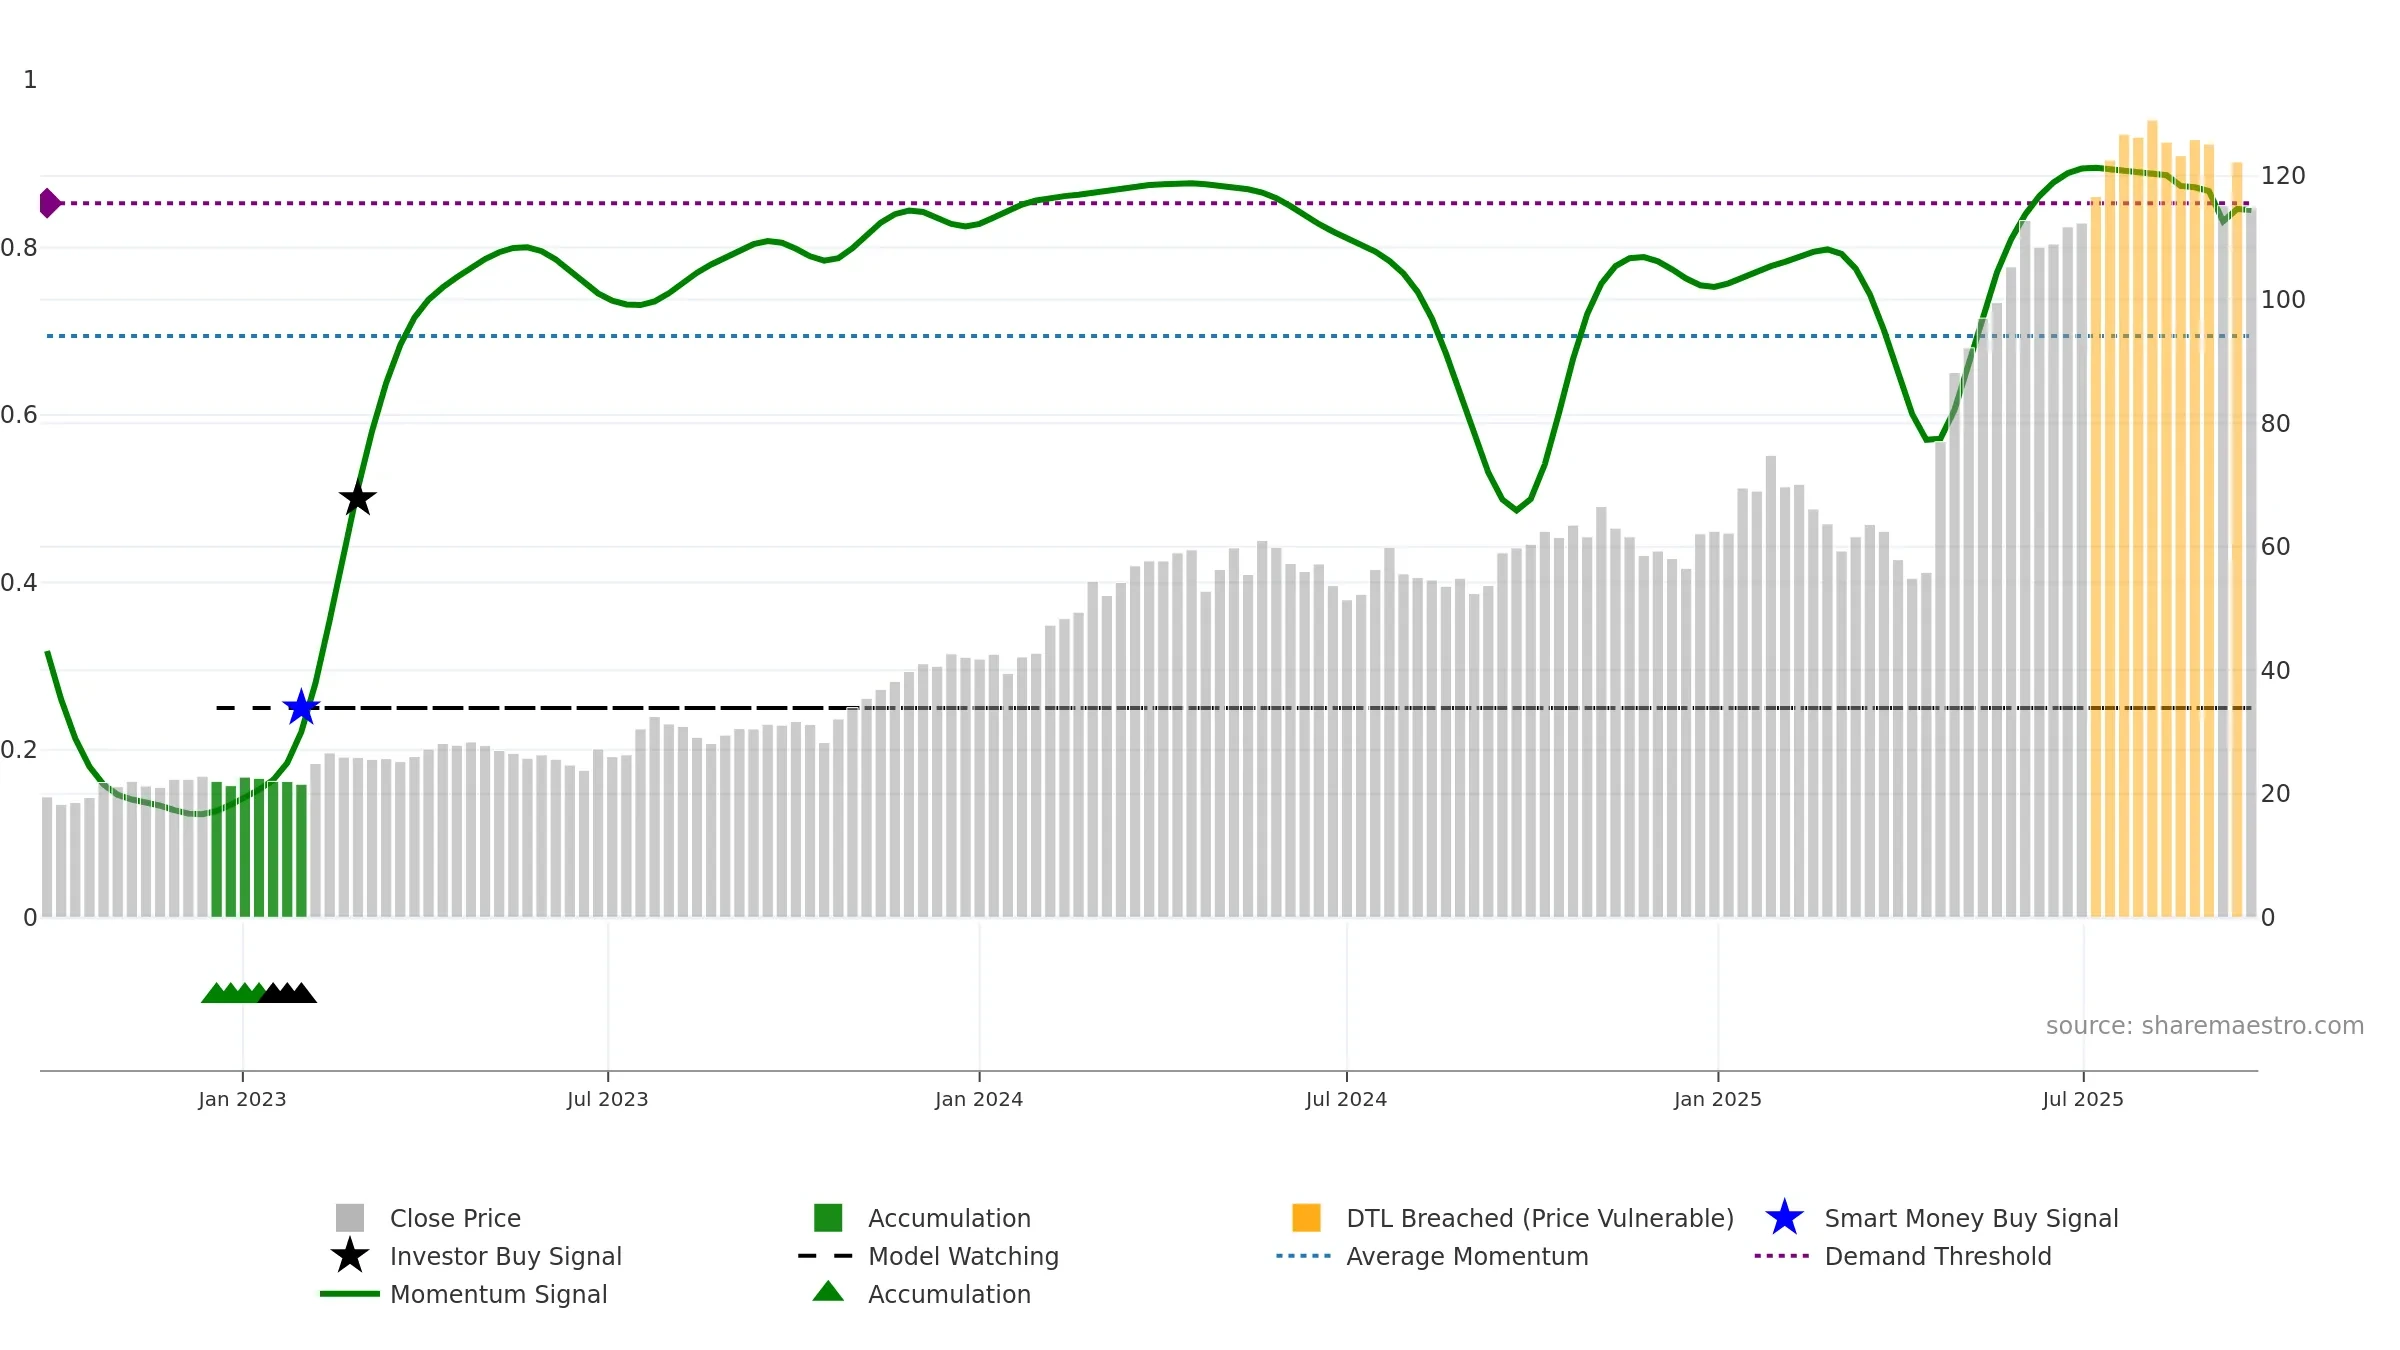Image resolution: width=2400 pixels, height=1350 pixels.
Task: Toggle Close Price legend swatch
Action: pyautogui.click(x=350, y=1218)
